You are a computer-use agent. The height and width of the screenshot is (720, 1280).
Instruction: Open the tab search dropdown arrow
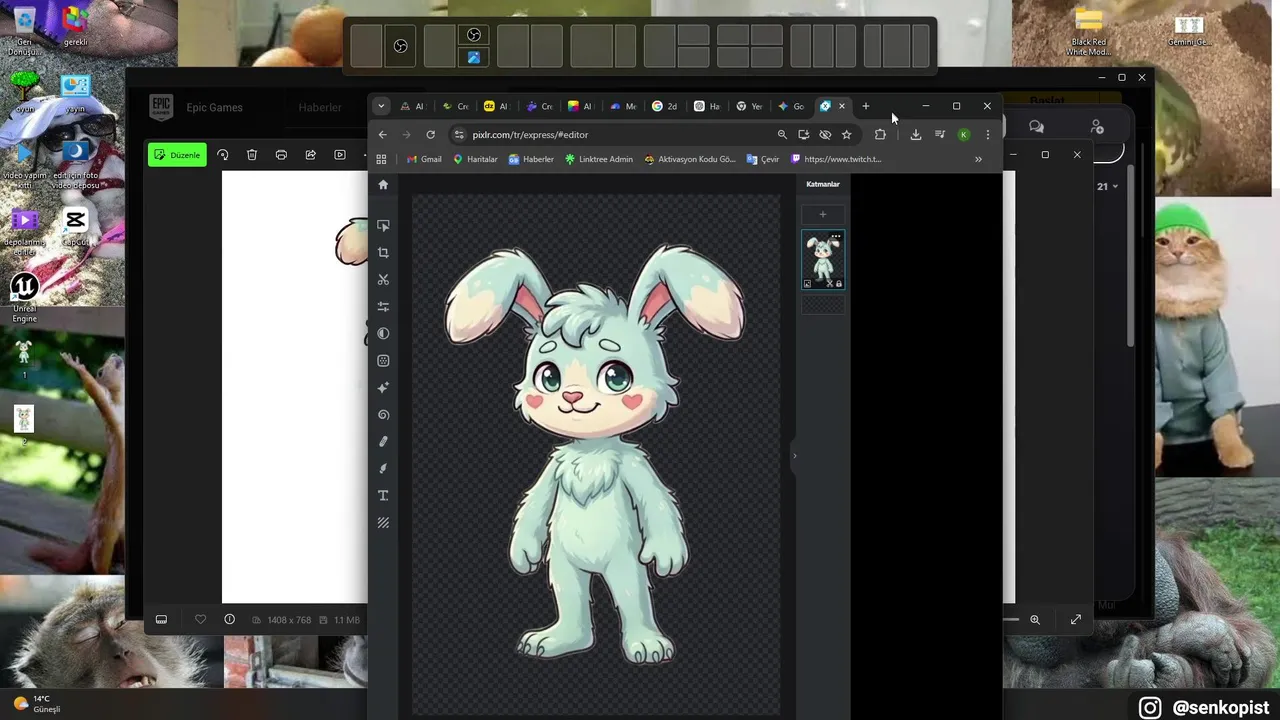[381, 106]
